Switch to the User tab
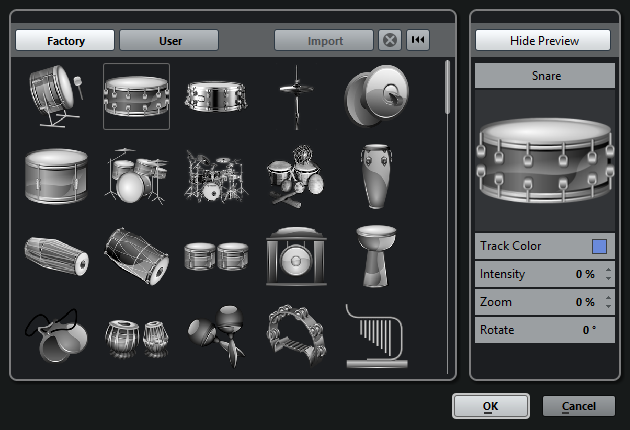 tap(169, 40)
